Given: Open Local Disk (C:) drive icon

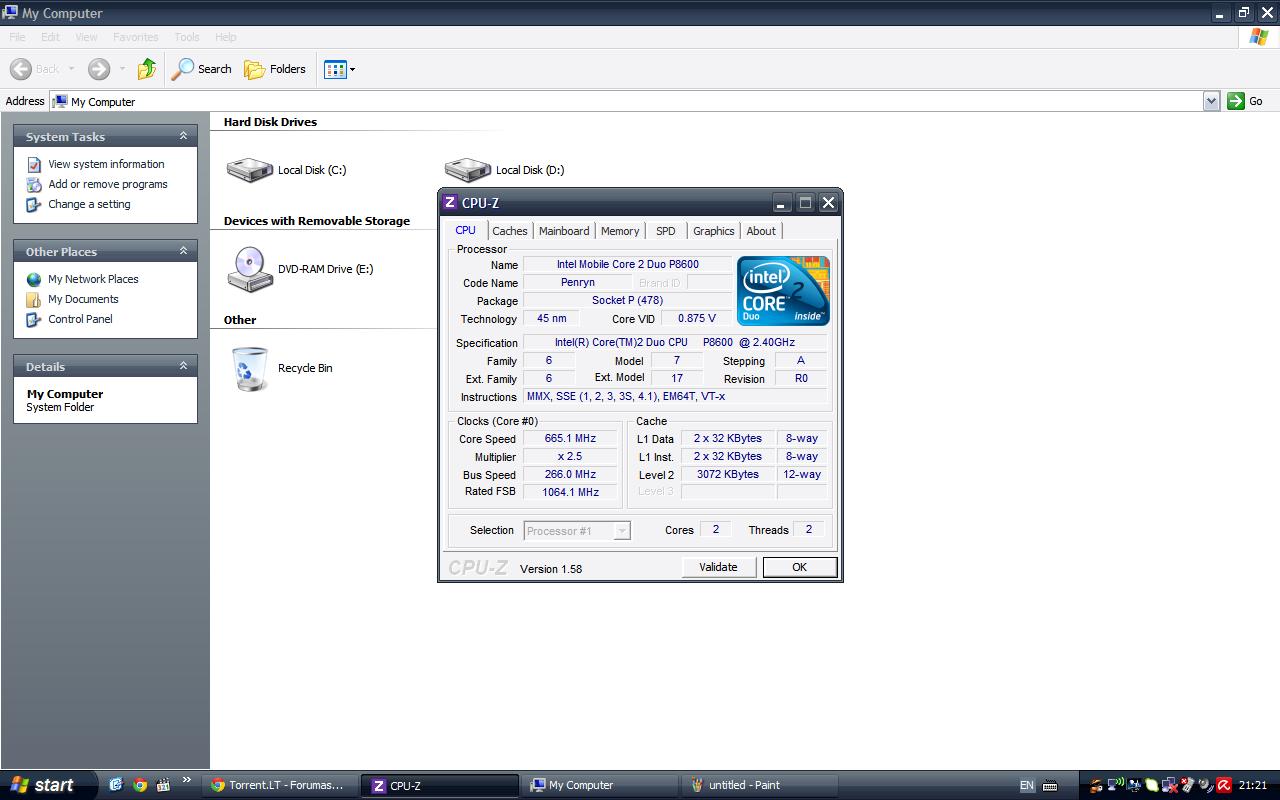Looking at the screenshot, I should coord(250,170).
